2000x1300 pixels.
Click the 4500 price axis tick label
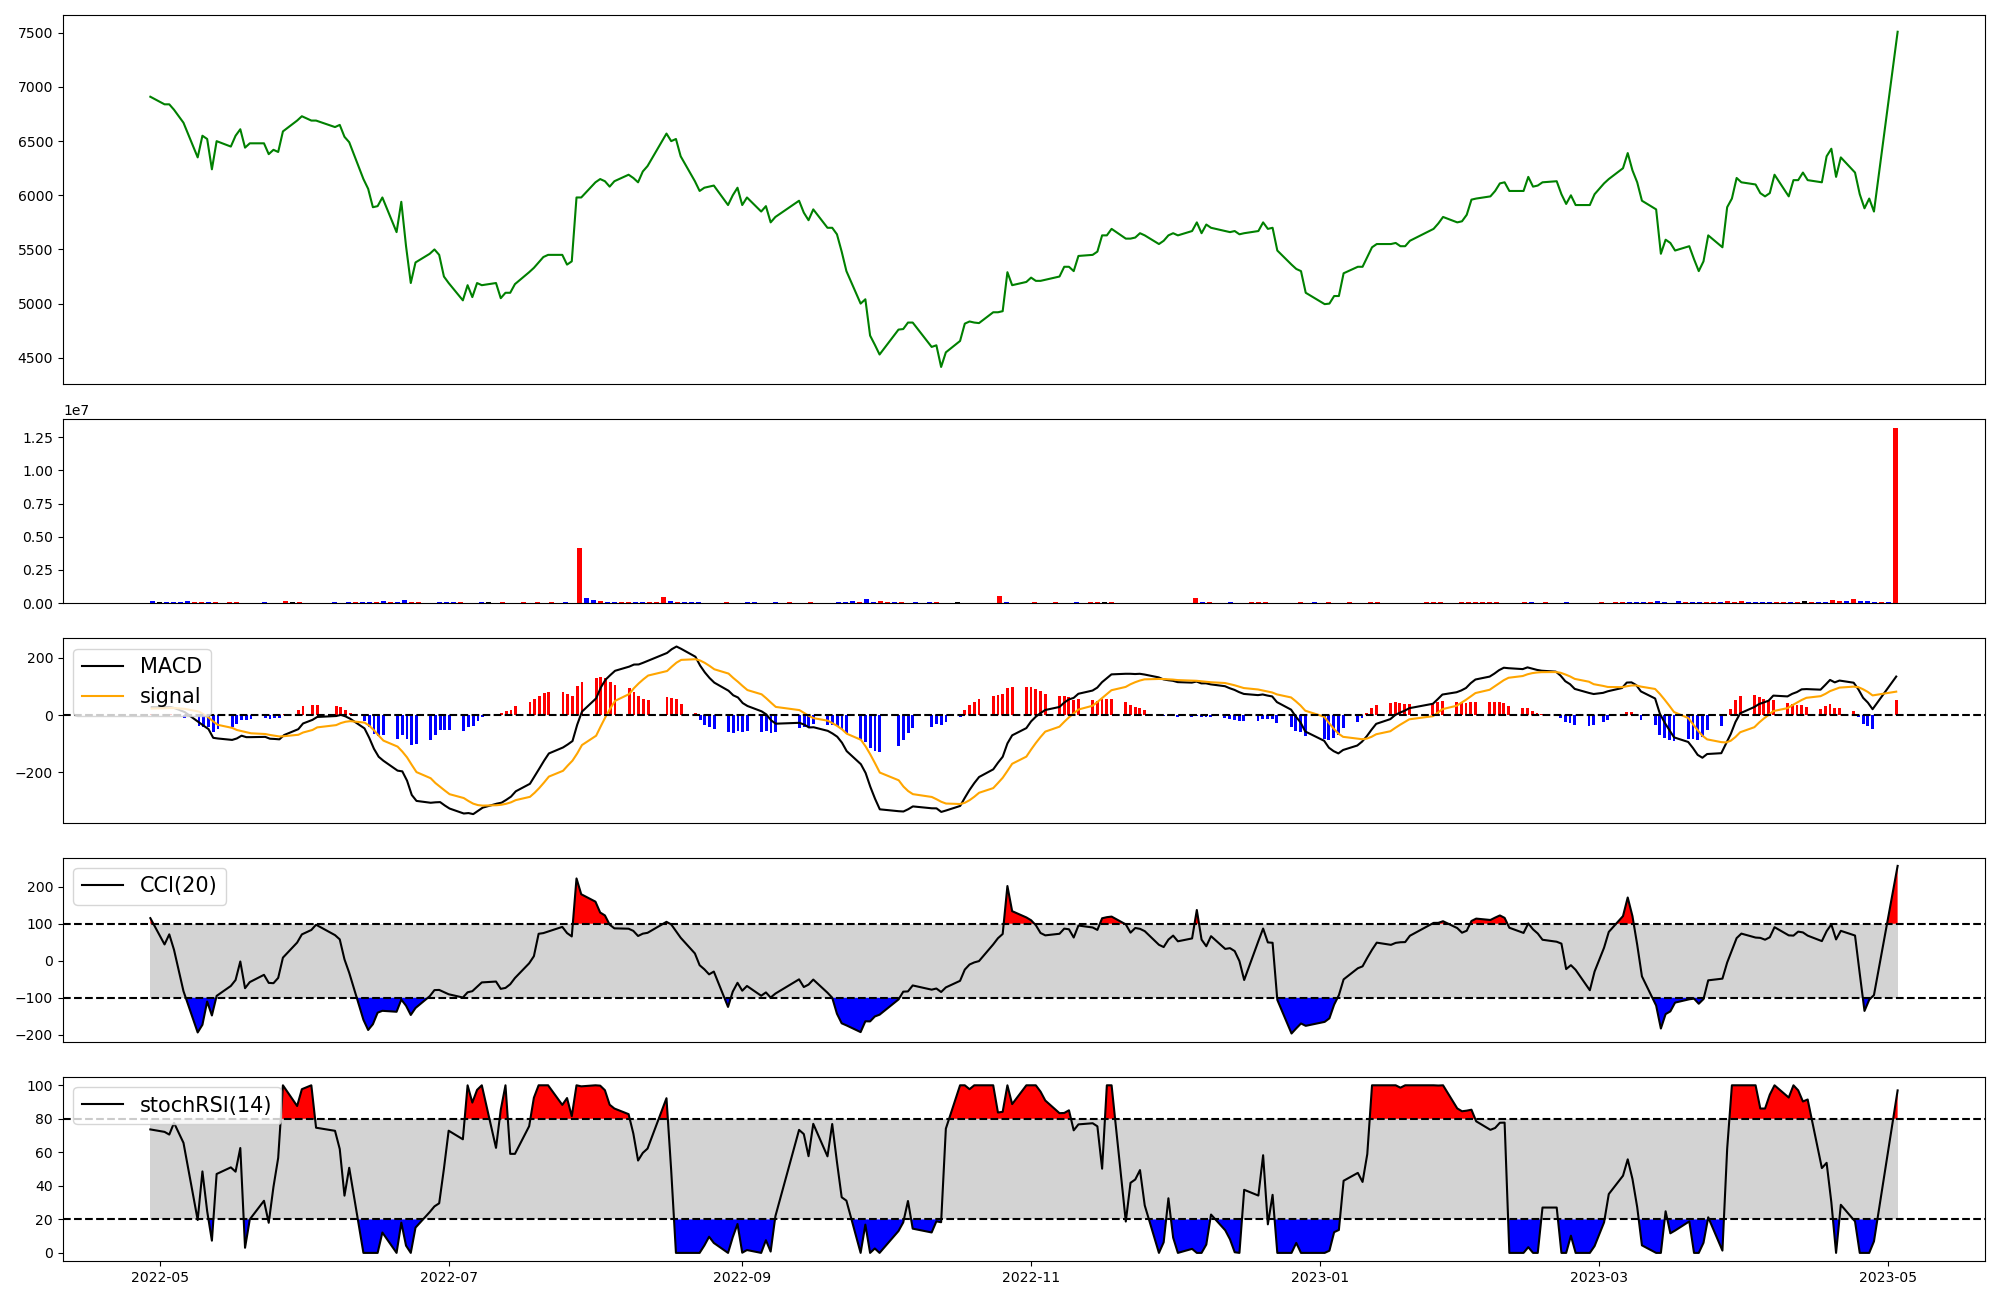coord(35,358)
